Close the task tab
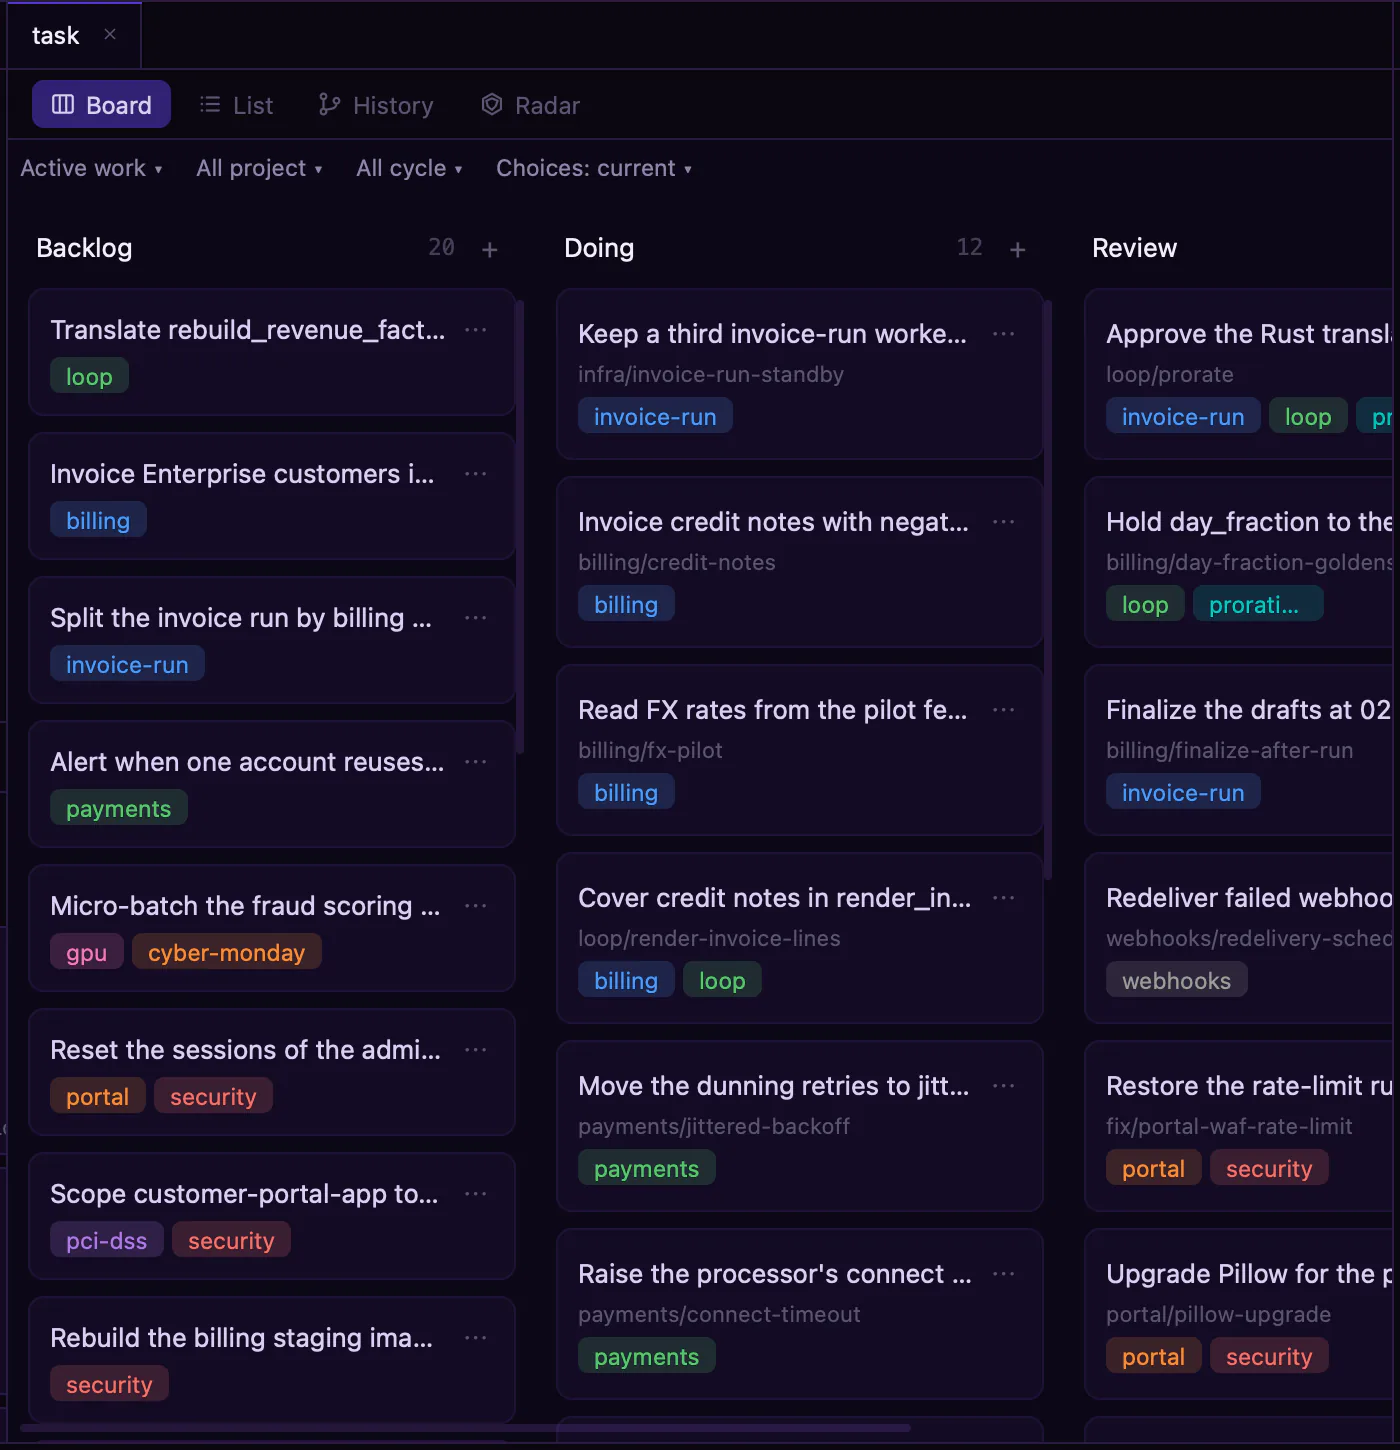The image size is (1400, 1450). click(110, 35)
